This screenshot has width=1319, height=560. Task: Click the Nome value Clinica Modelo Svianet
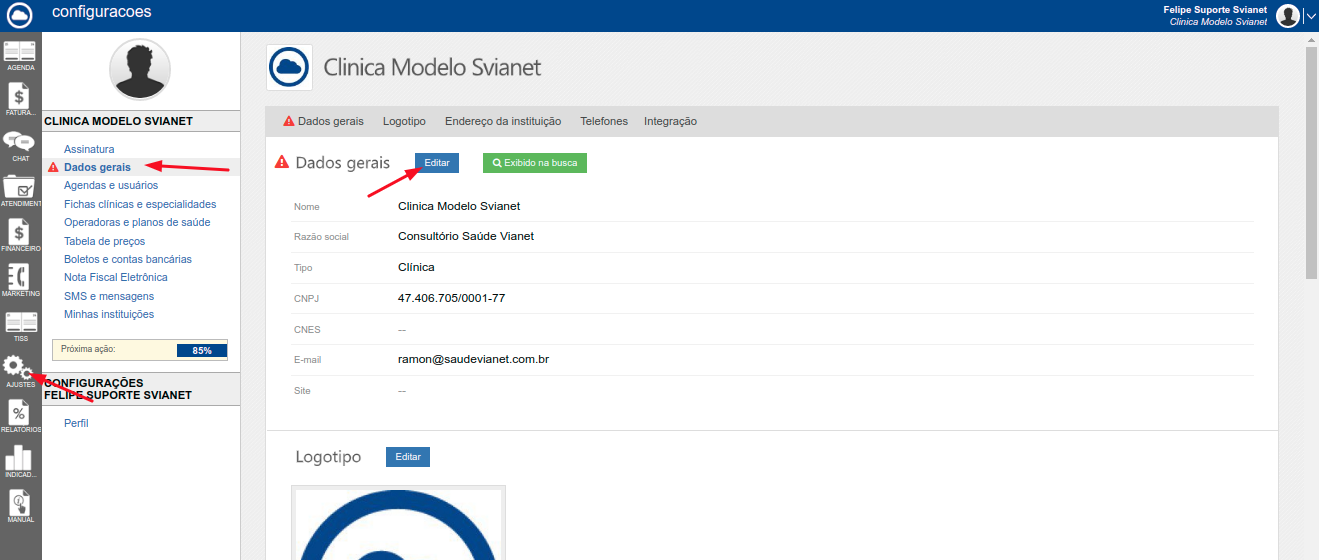click(459, 206)
